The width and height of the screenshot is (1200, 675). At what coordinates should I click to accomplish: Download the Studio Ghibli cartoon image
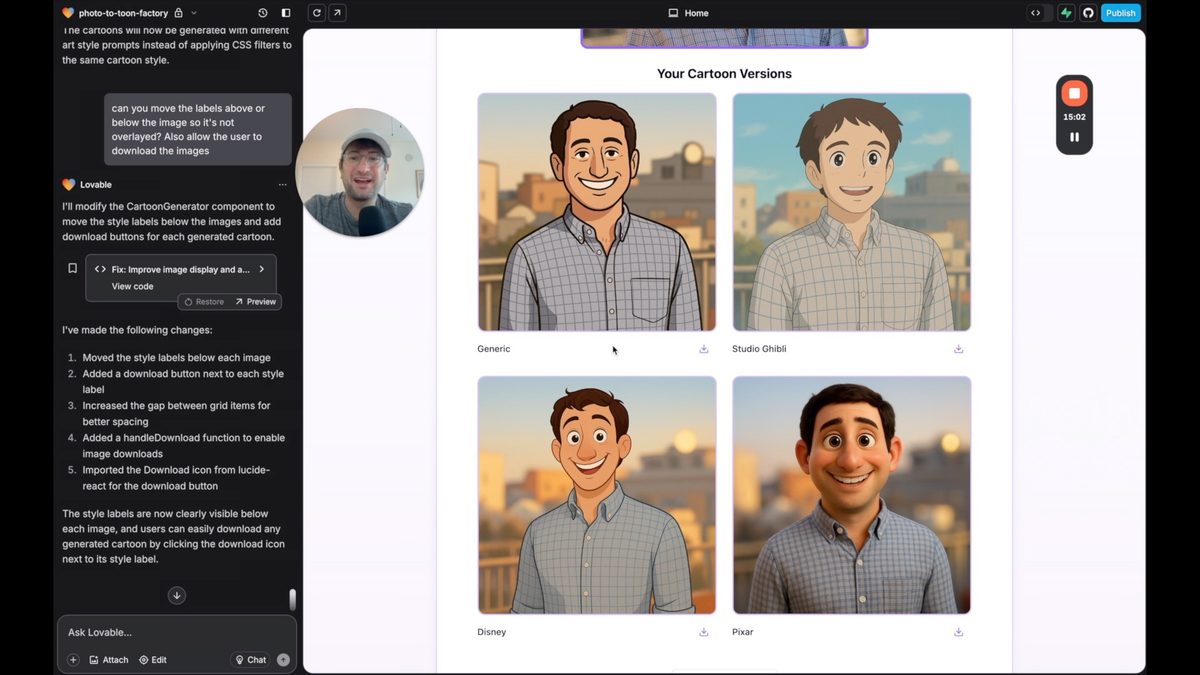[958, 349]
